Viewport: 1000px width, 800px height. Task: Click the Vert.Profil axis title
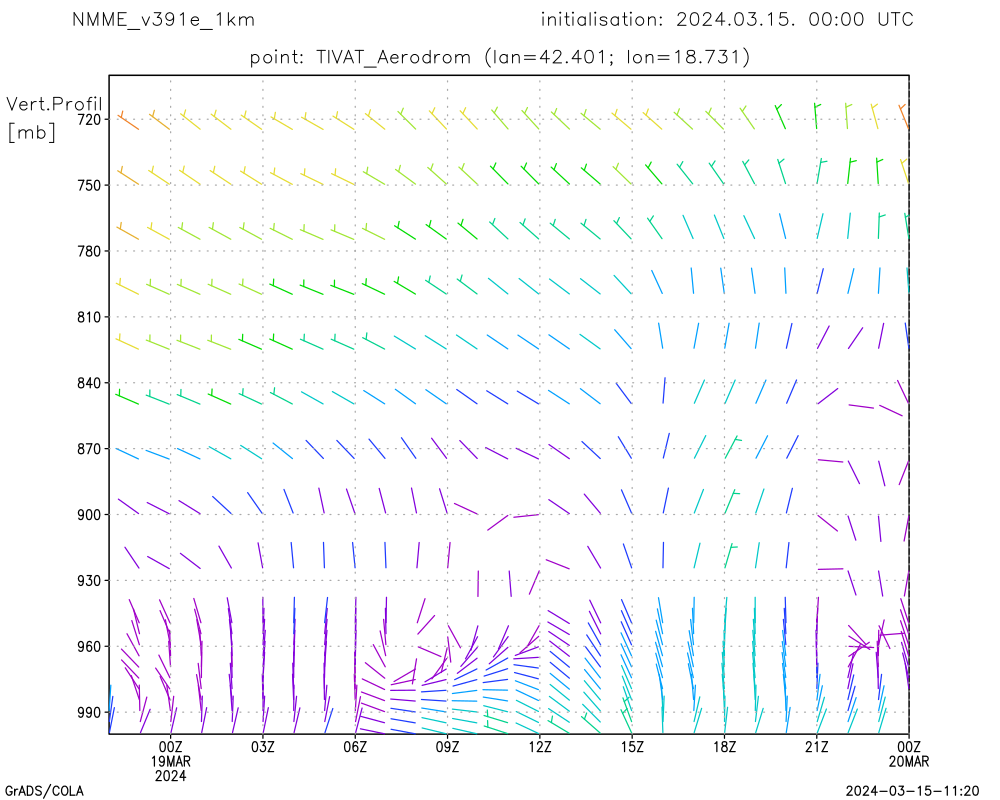(x=54, y=104)
